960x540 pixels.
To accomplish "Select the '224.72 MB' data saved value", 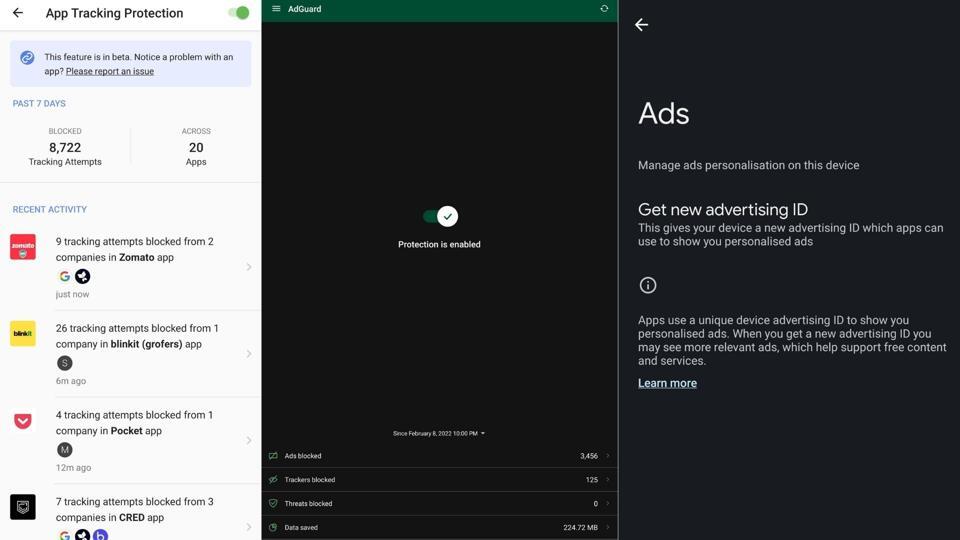I will click(x=580, y=527).
